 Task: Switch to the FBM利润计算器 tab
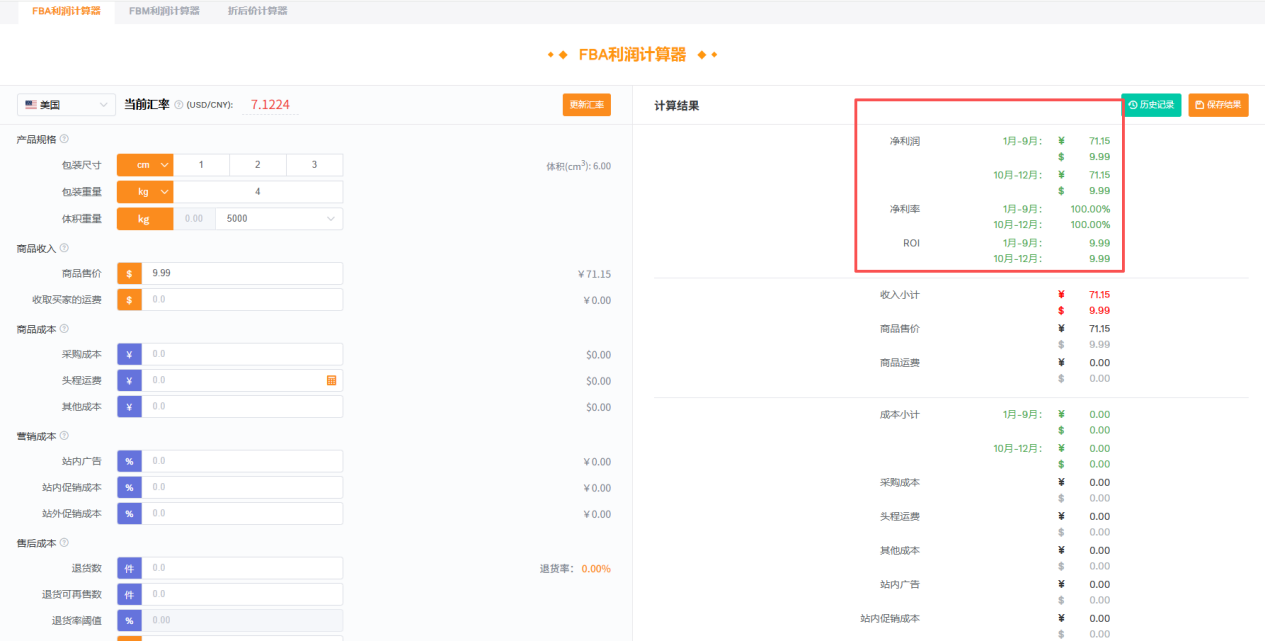click(x=164, y=11)
